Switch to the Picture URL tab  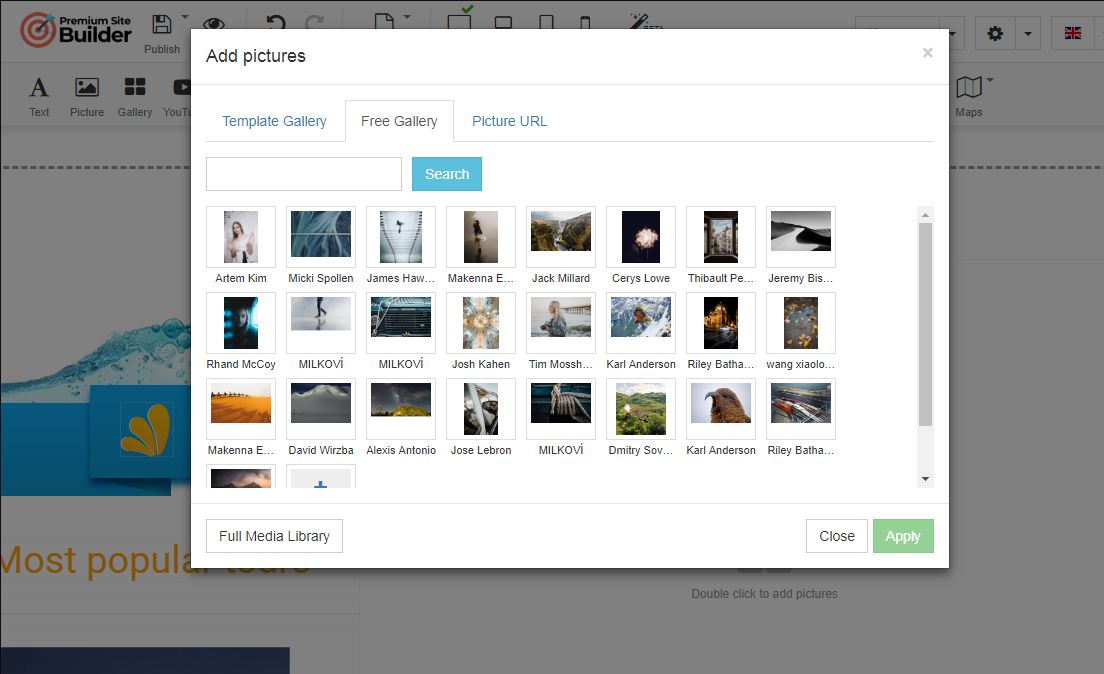click(x=509, y=121)
